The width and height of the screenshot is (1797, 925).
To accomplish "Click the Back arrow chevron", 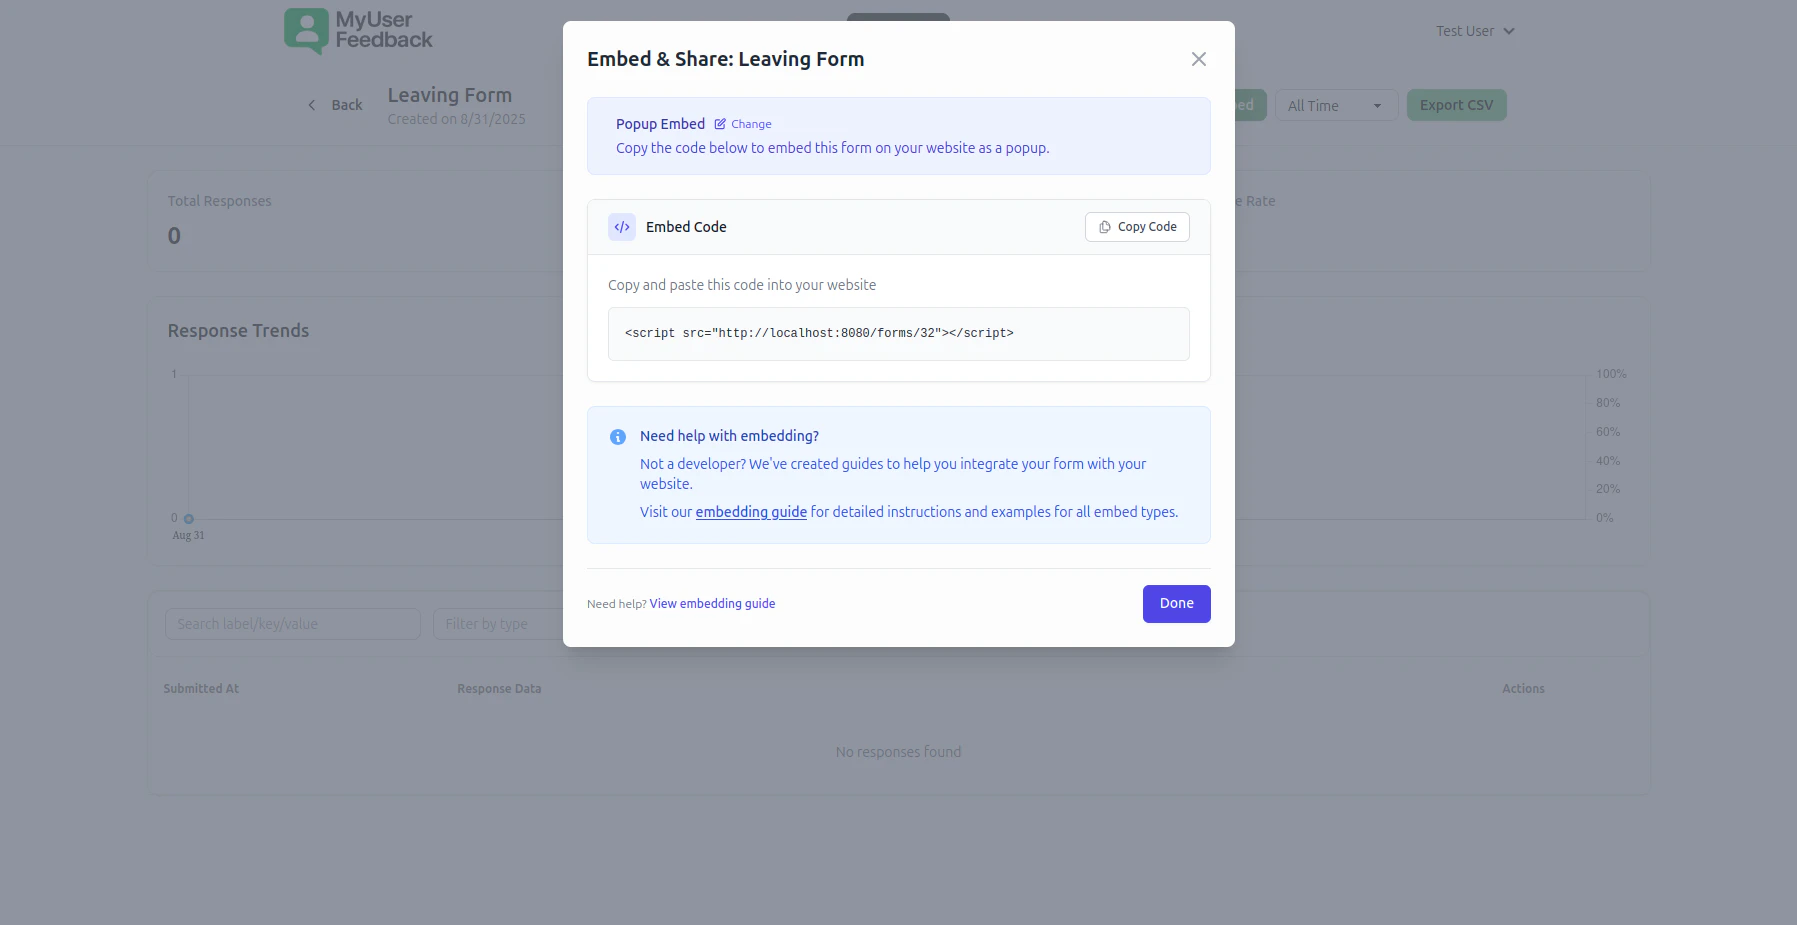I will 312,105.
